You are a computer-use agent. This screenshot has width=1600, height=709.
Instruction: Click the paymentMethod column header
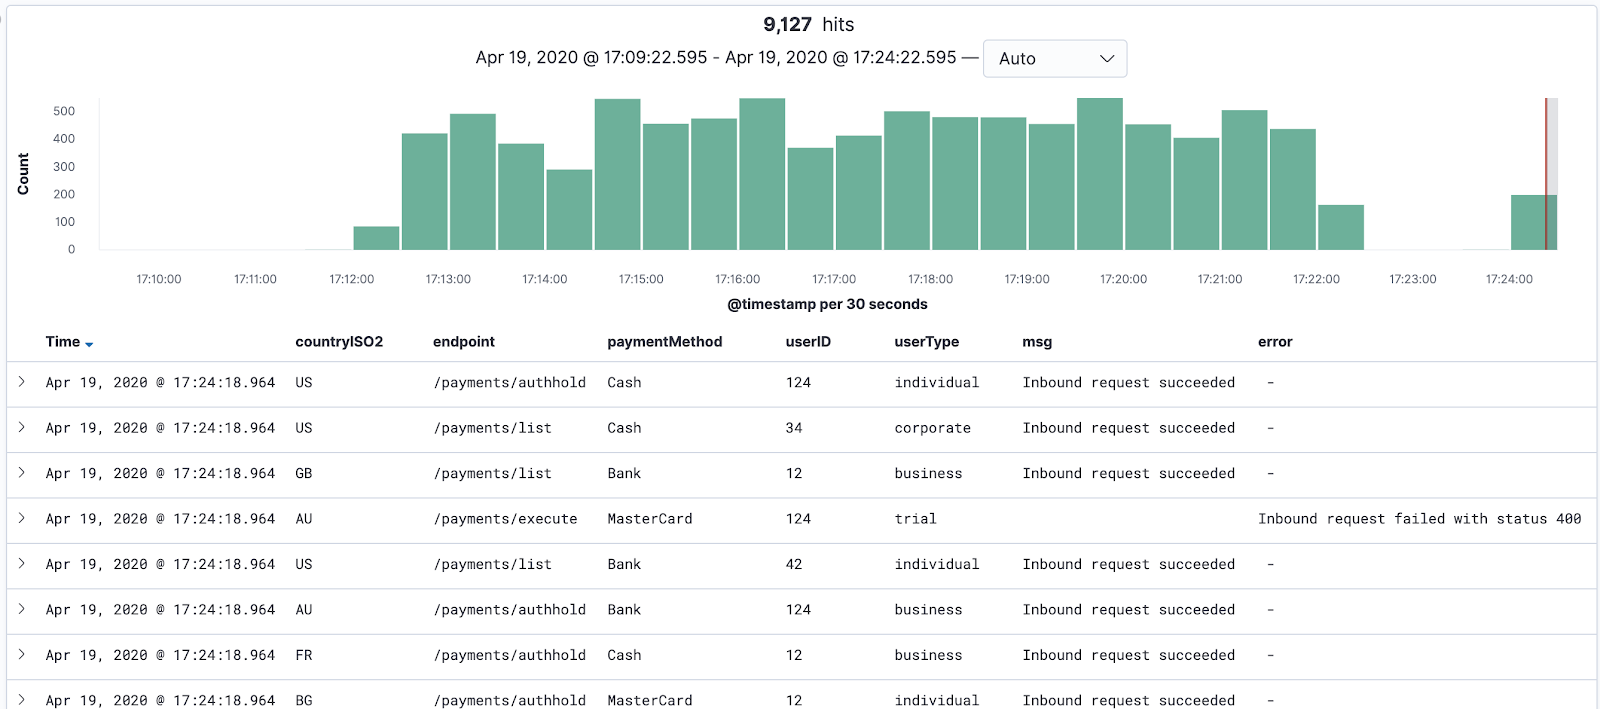click(x=665, y=342)
